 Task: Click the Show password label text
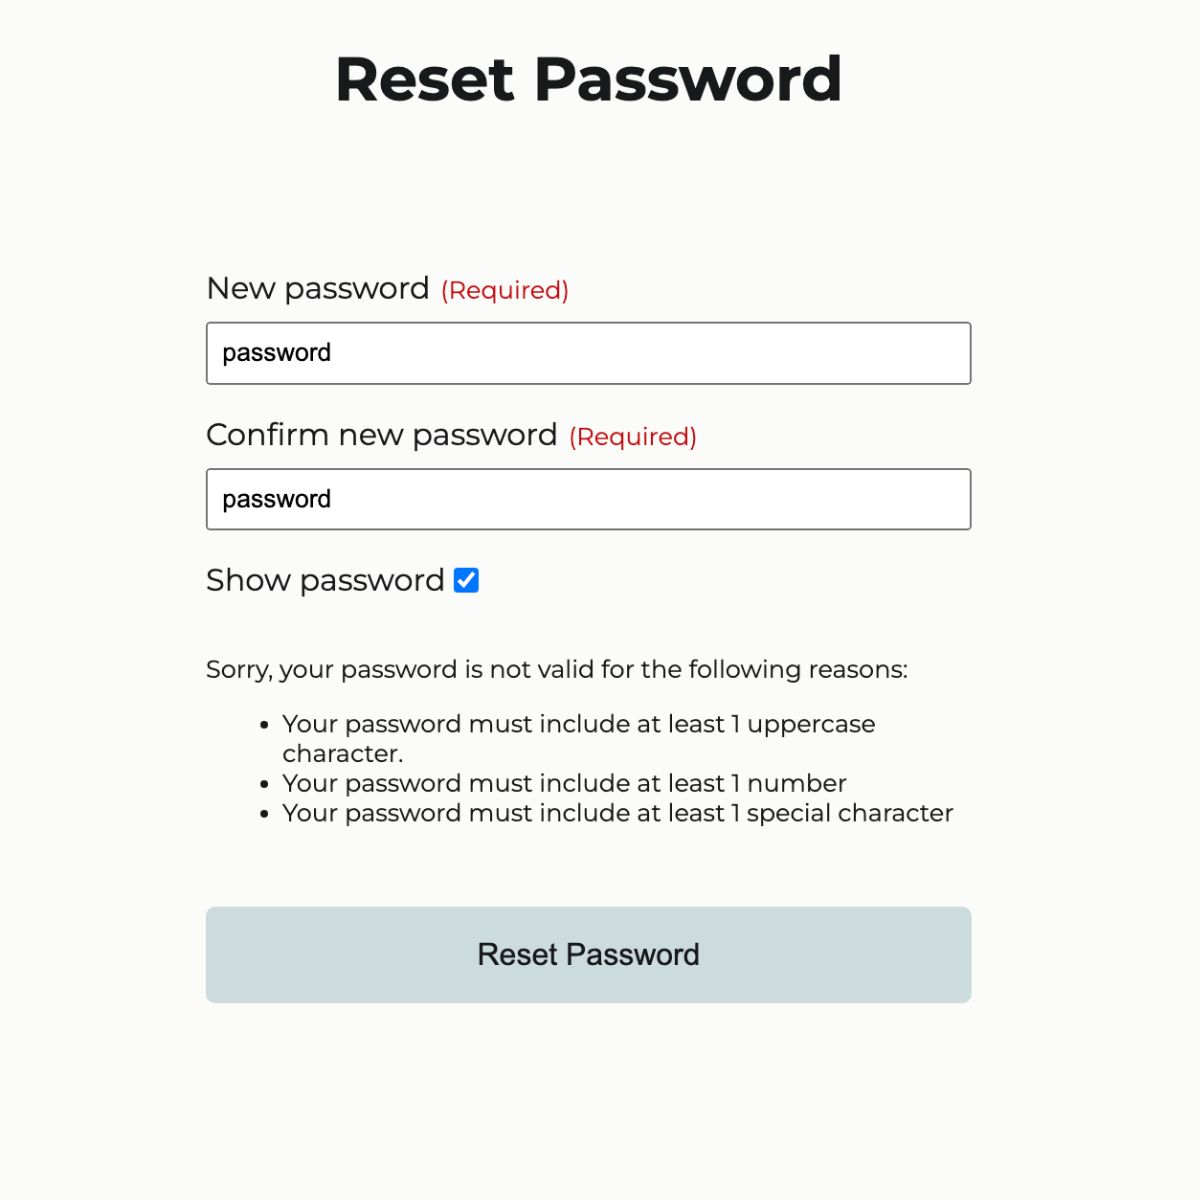324,580
